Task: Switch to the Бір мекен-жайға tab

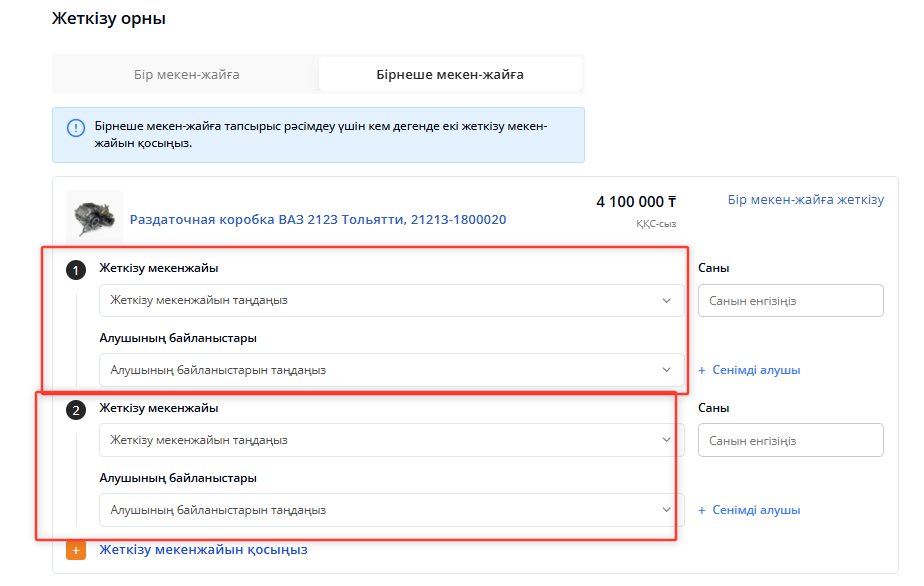Action: pos(186,74)
